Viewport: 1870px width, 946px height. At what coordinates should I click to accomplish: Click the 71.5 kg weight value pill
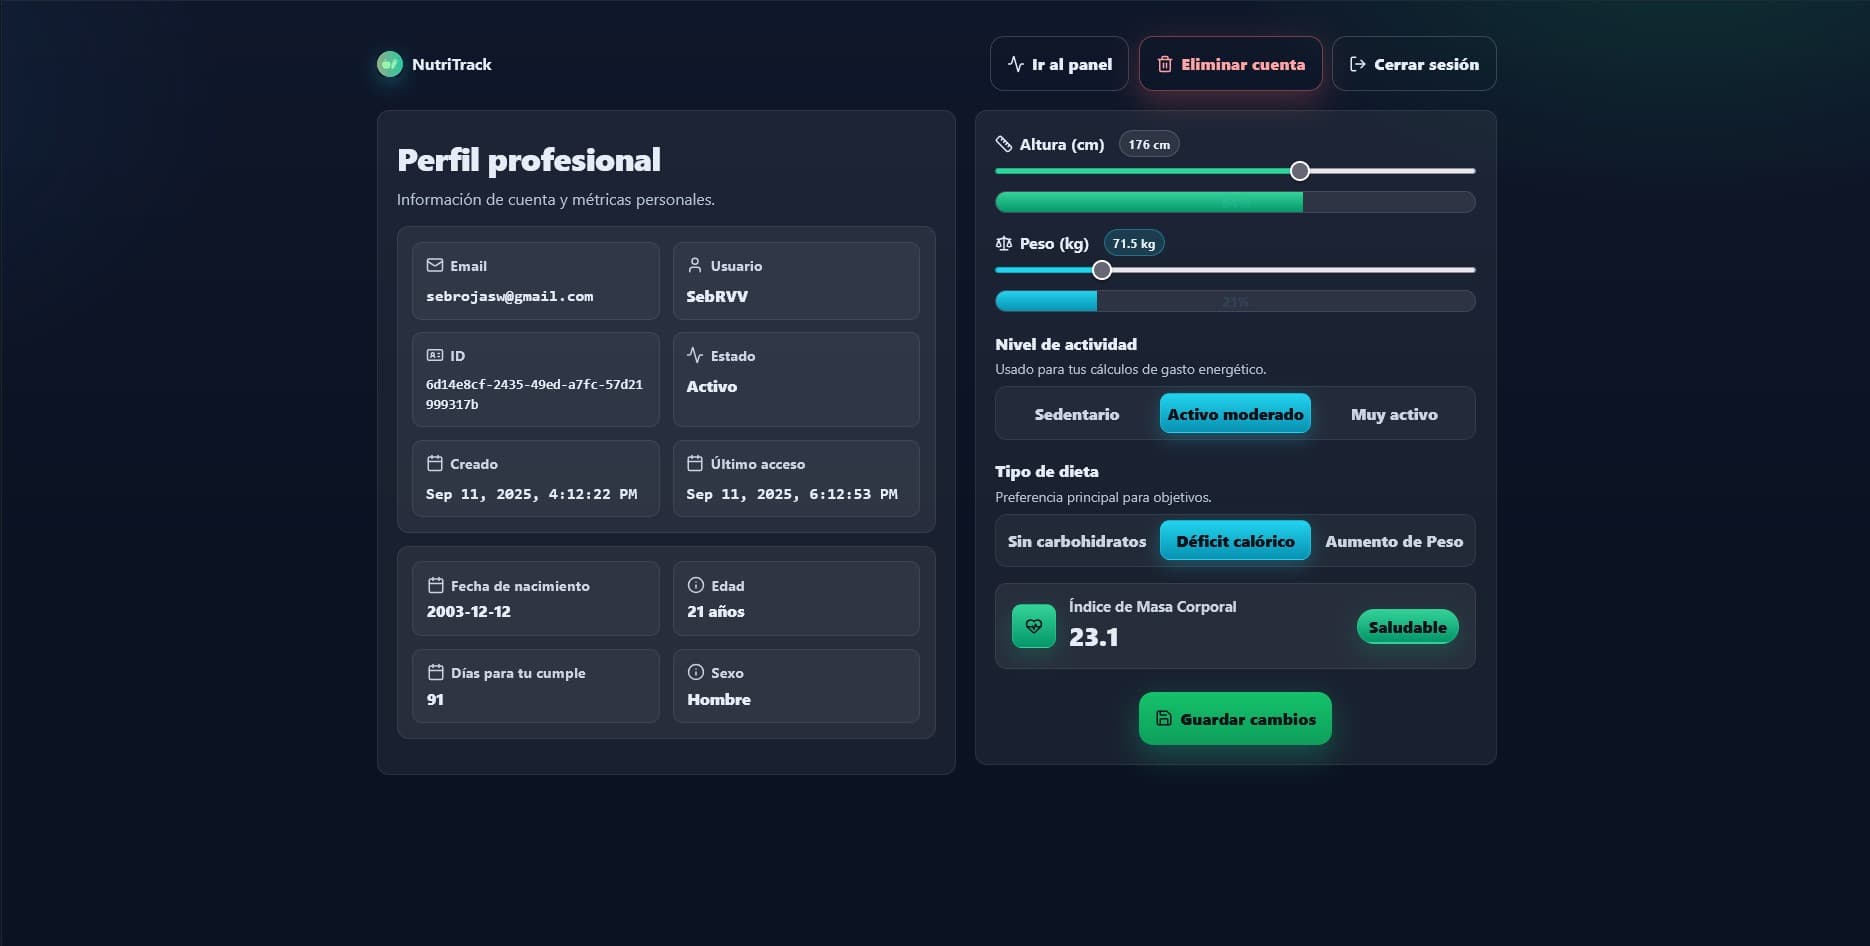tap(1133, 242)
